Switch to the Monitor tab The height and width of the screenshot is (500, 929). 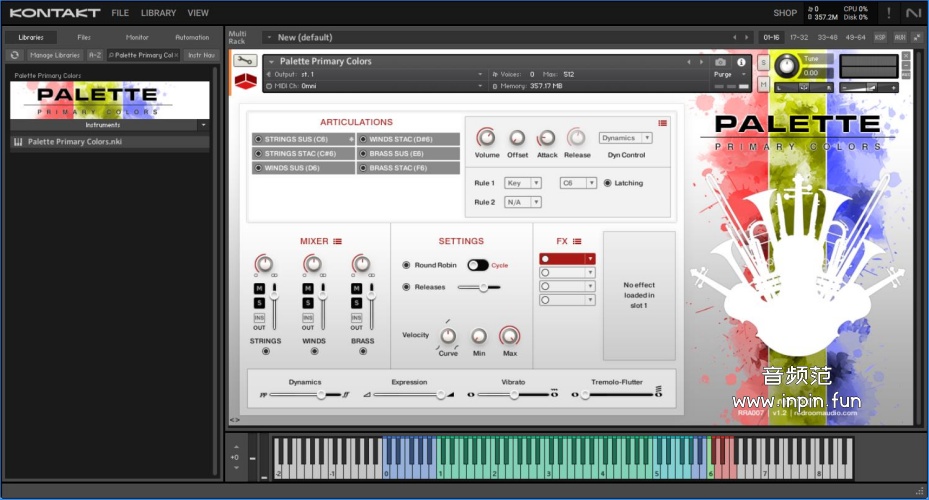click(x=137, y=37)
